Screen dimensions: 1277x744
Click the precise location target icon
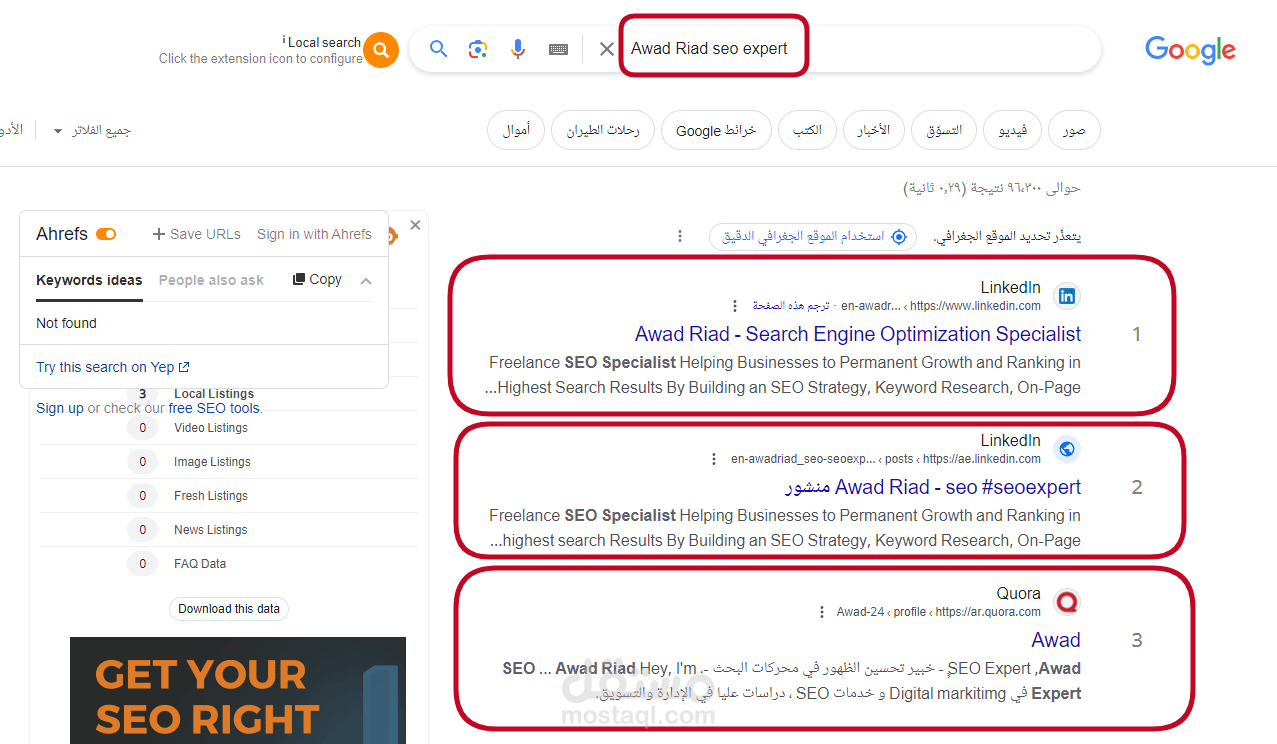(898, 236)
